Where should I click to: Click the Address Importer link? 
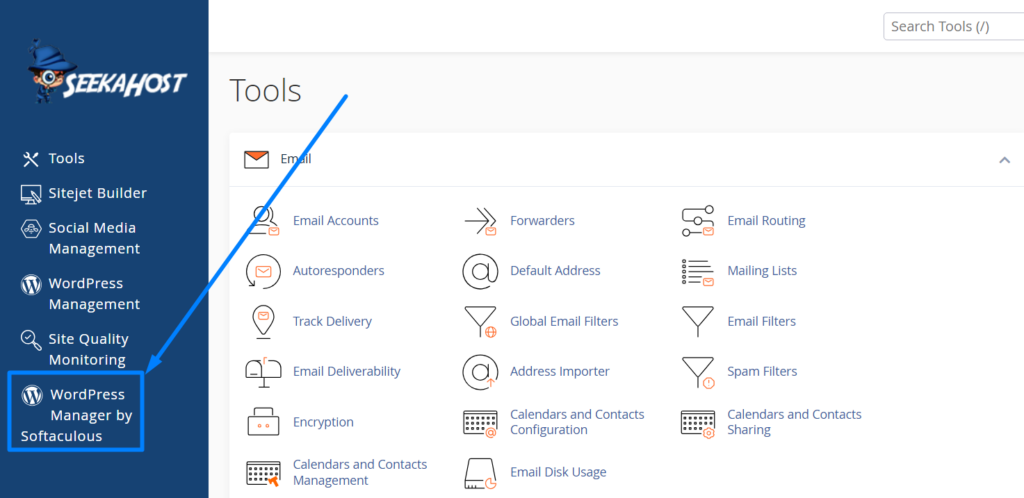pyautogui.click(x=560, y=371)
